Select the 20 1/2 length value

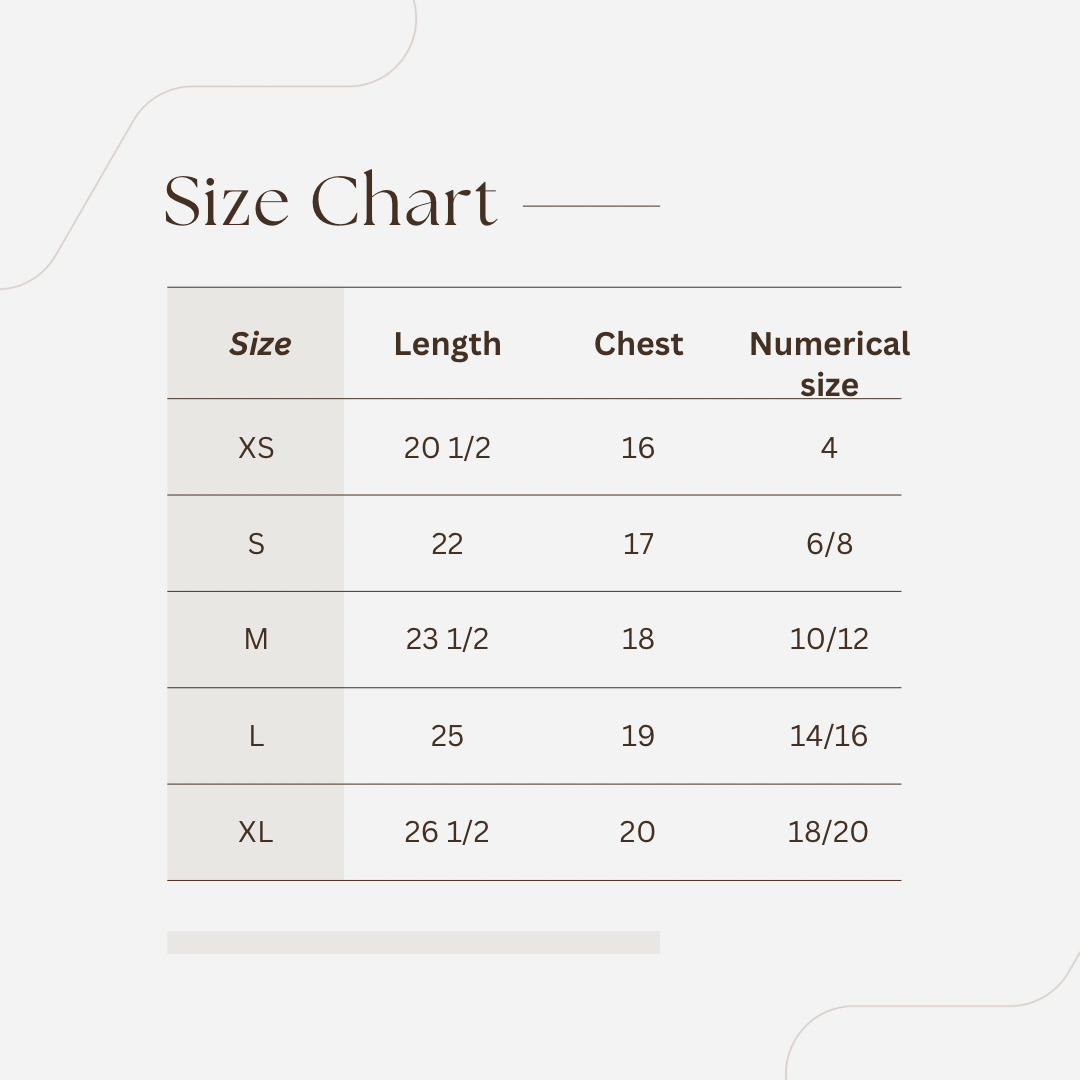(x=447, y=448)
